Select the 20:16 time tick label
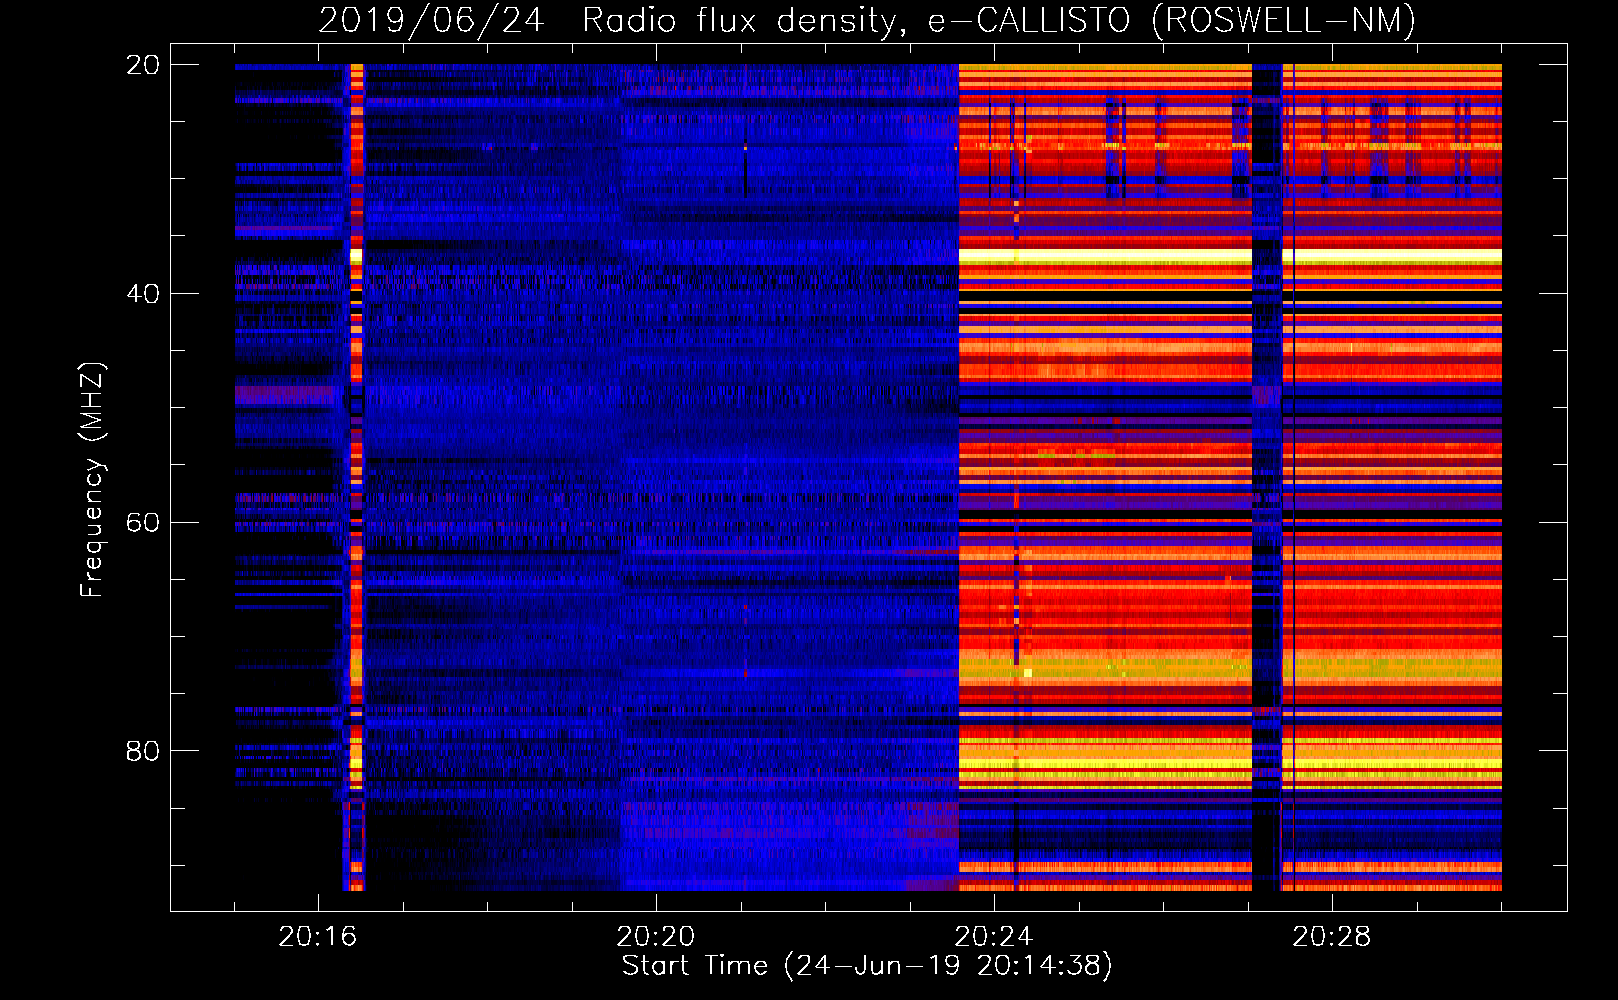The image size is (1618, 1000). click(x=318, y=936)
